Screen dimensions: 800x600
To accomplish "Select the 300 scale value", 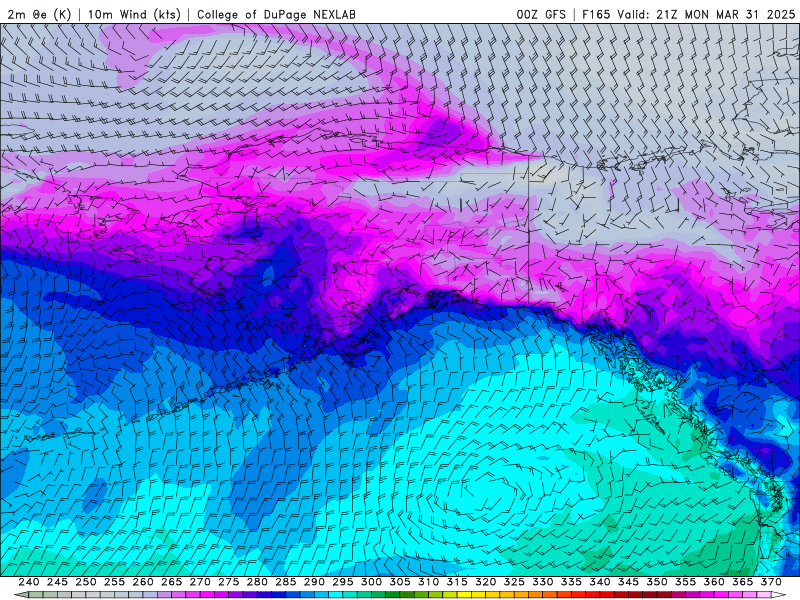I will (371, 582).
